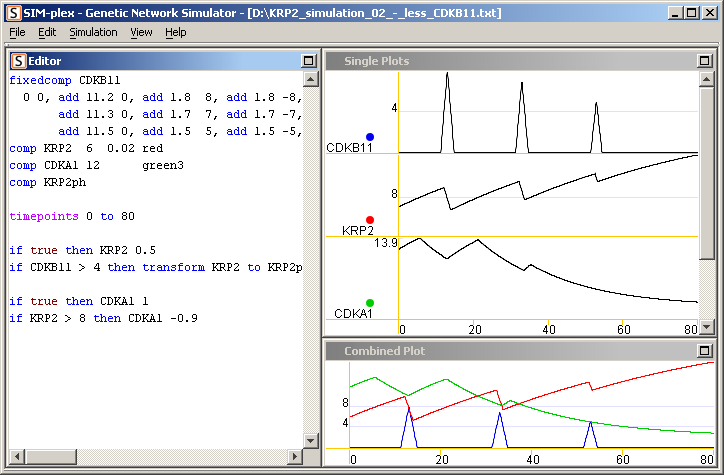Click the red KRP2 plot marker
Image resolution: width=724 pixels, height=475 pixels.
pos(370,220)
